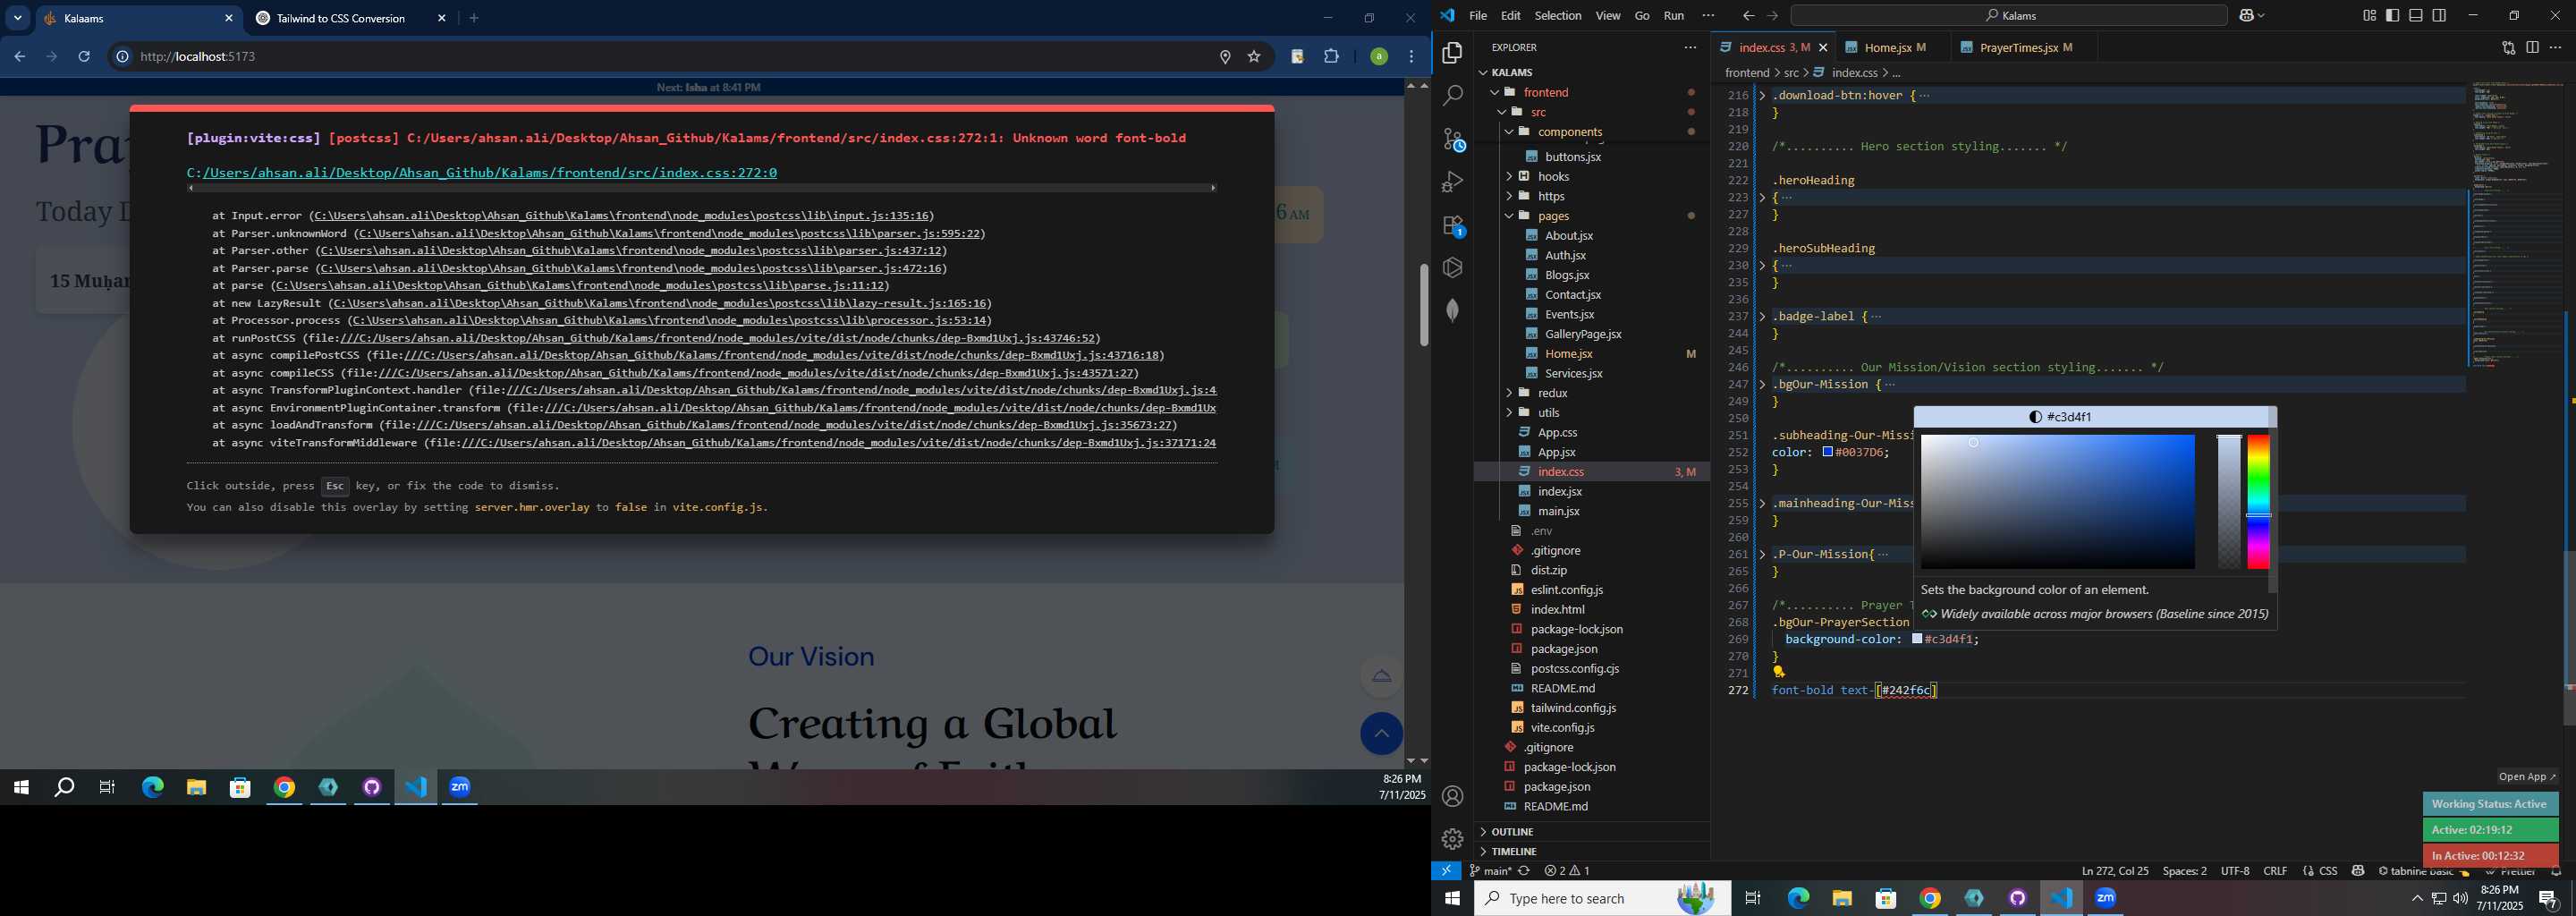Click the #0037D6 color swatch at line 252
This screenshot has height=916, width=2576.
click(1828, 452)
